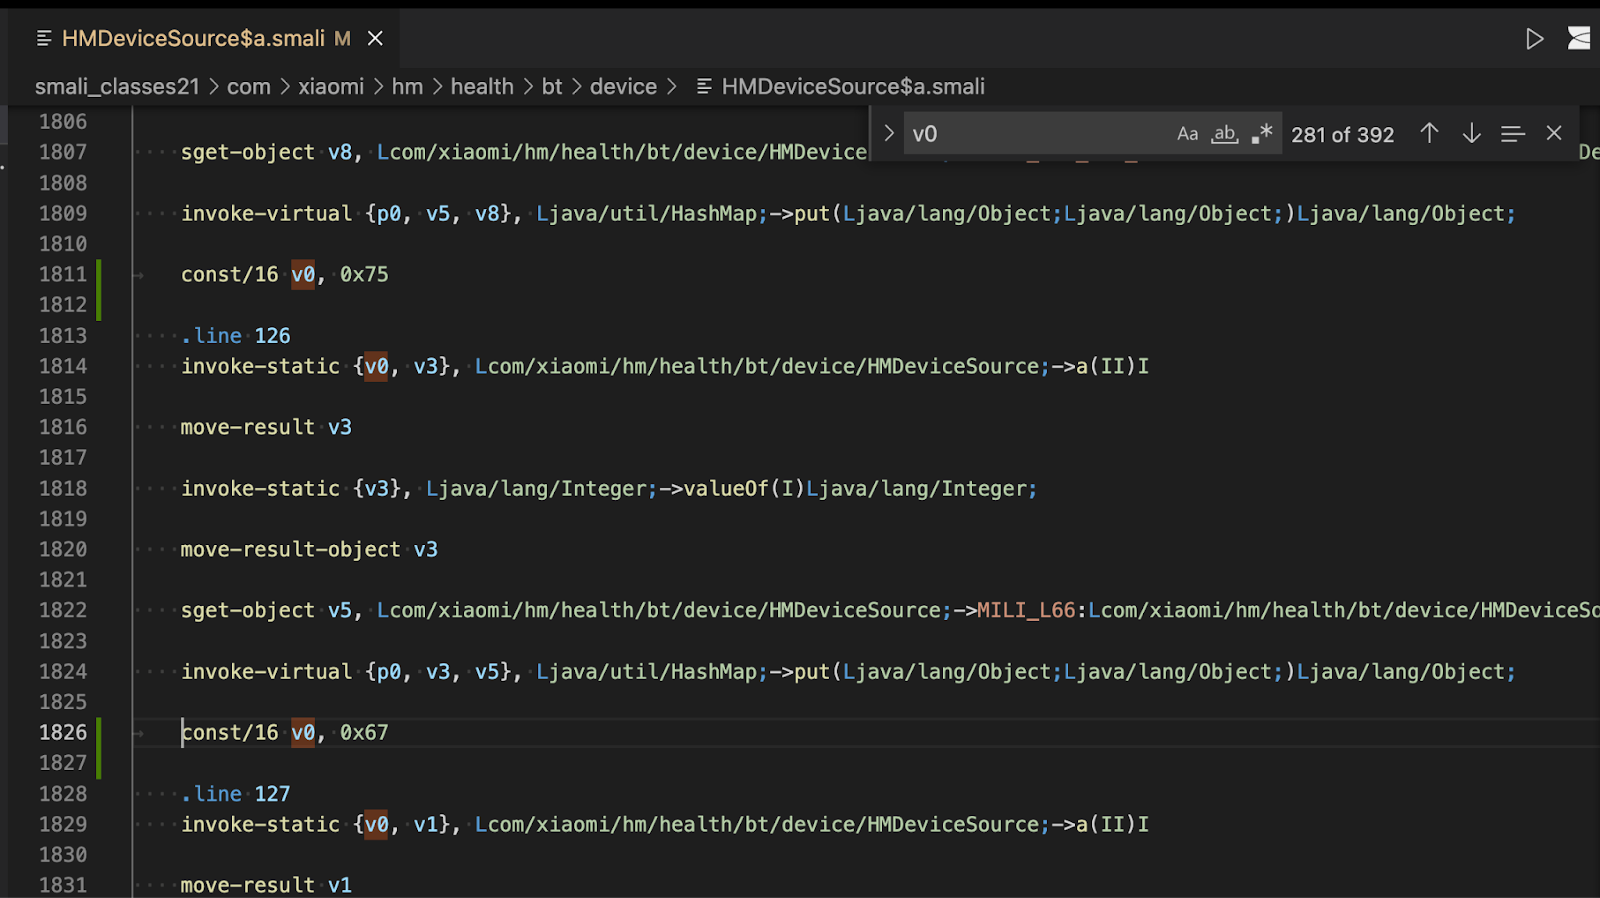This screenshot has height=898, width=1600.
Task: Click '.line 127' directive
Action: click(x=236, y=794)
